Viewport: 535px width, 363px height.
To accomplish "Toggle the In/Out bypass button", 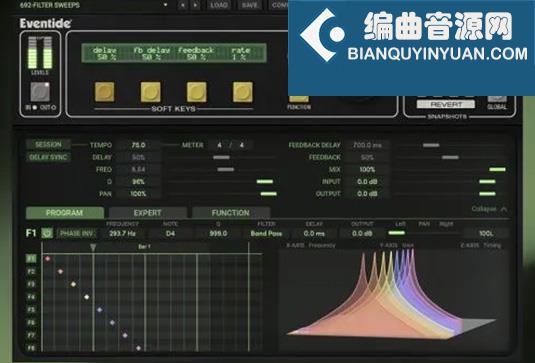I will [x=40, y=92].
